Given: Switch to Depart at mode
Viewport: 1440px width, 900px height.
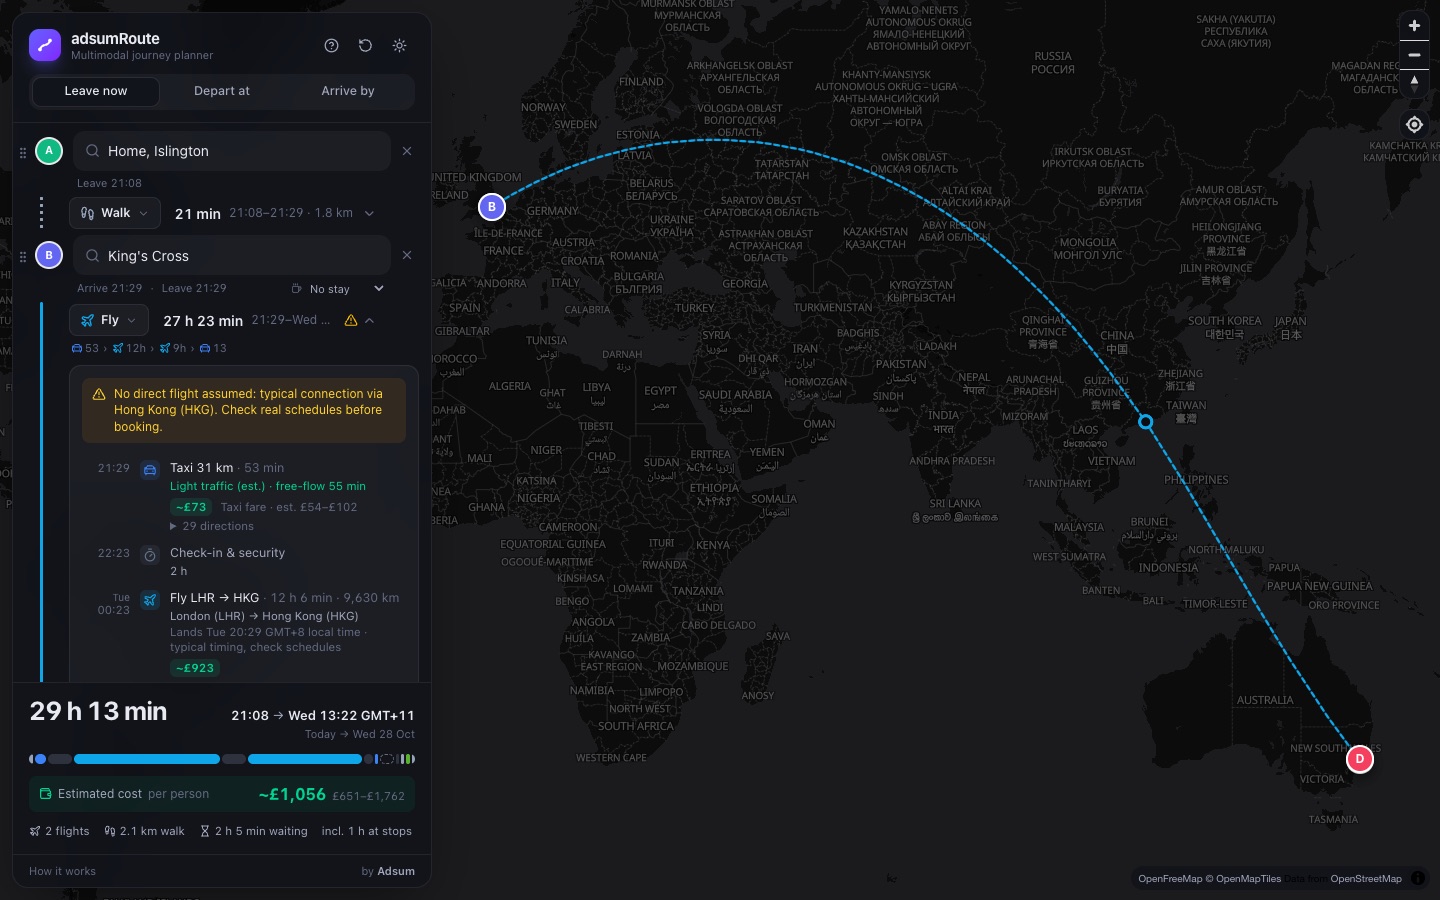Looking at the screenshot, I should pos(222,91).
